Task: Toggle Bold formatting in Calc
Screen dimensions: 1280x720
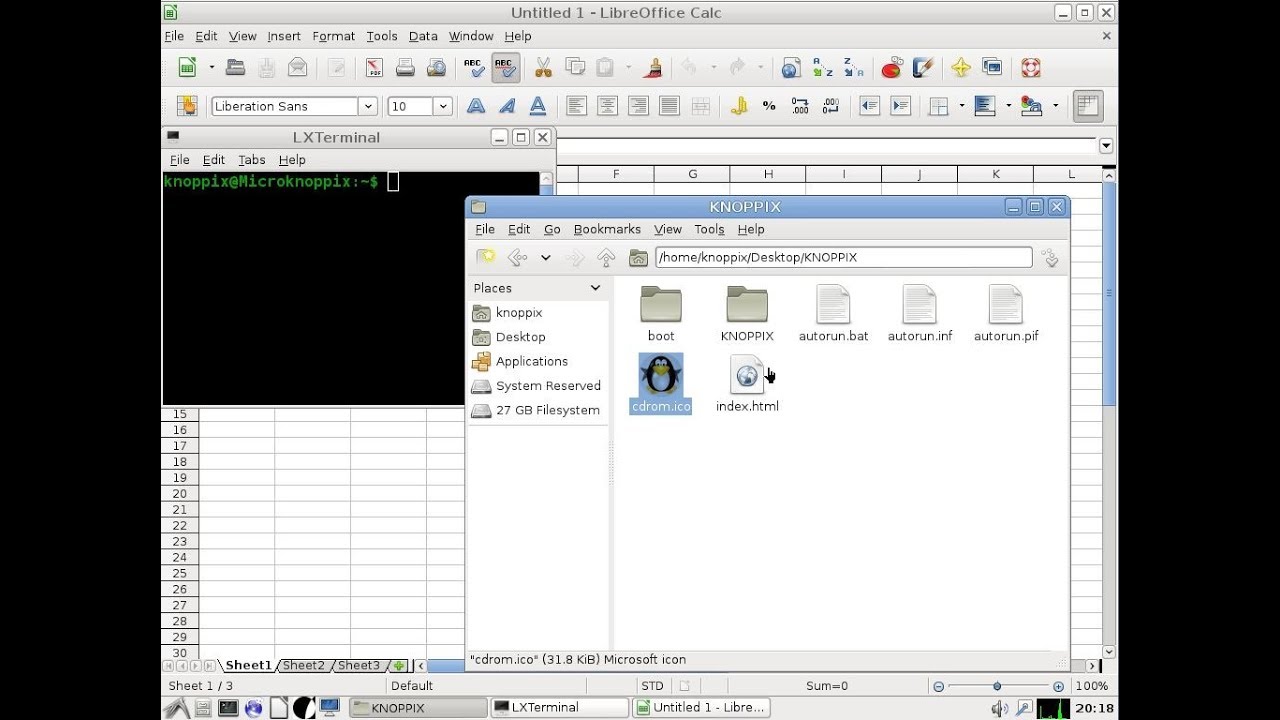Action: pos(476,106)
